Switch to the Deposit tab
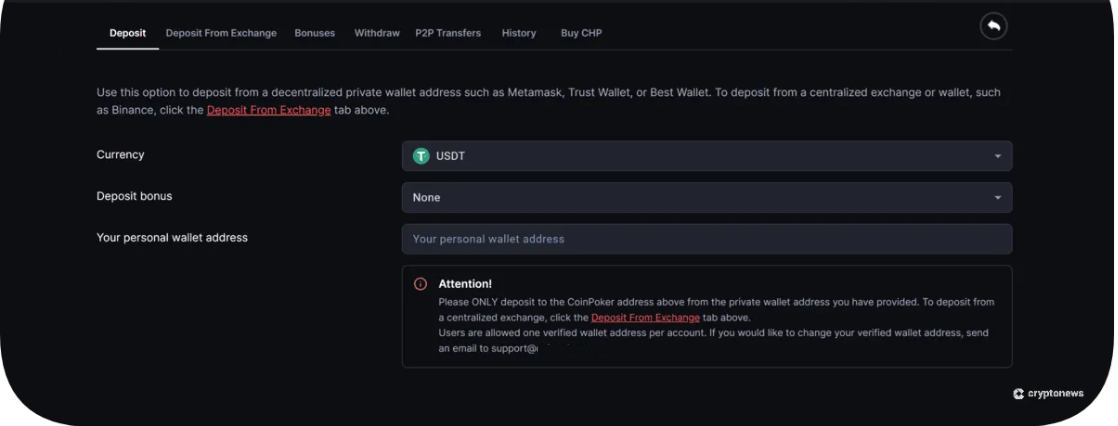The image size is (1118, 426). (x=128, y=33)
